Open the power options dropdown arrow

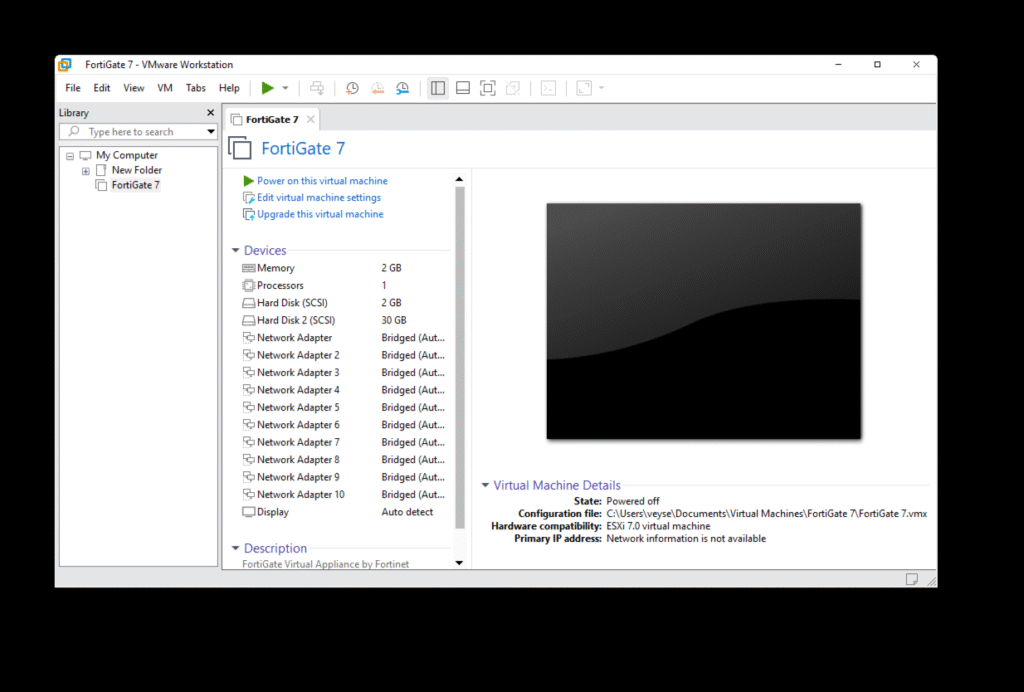285,88
